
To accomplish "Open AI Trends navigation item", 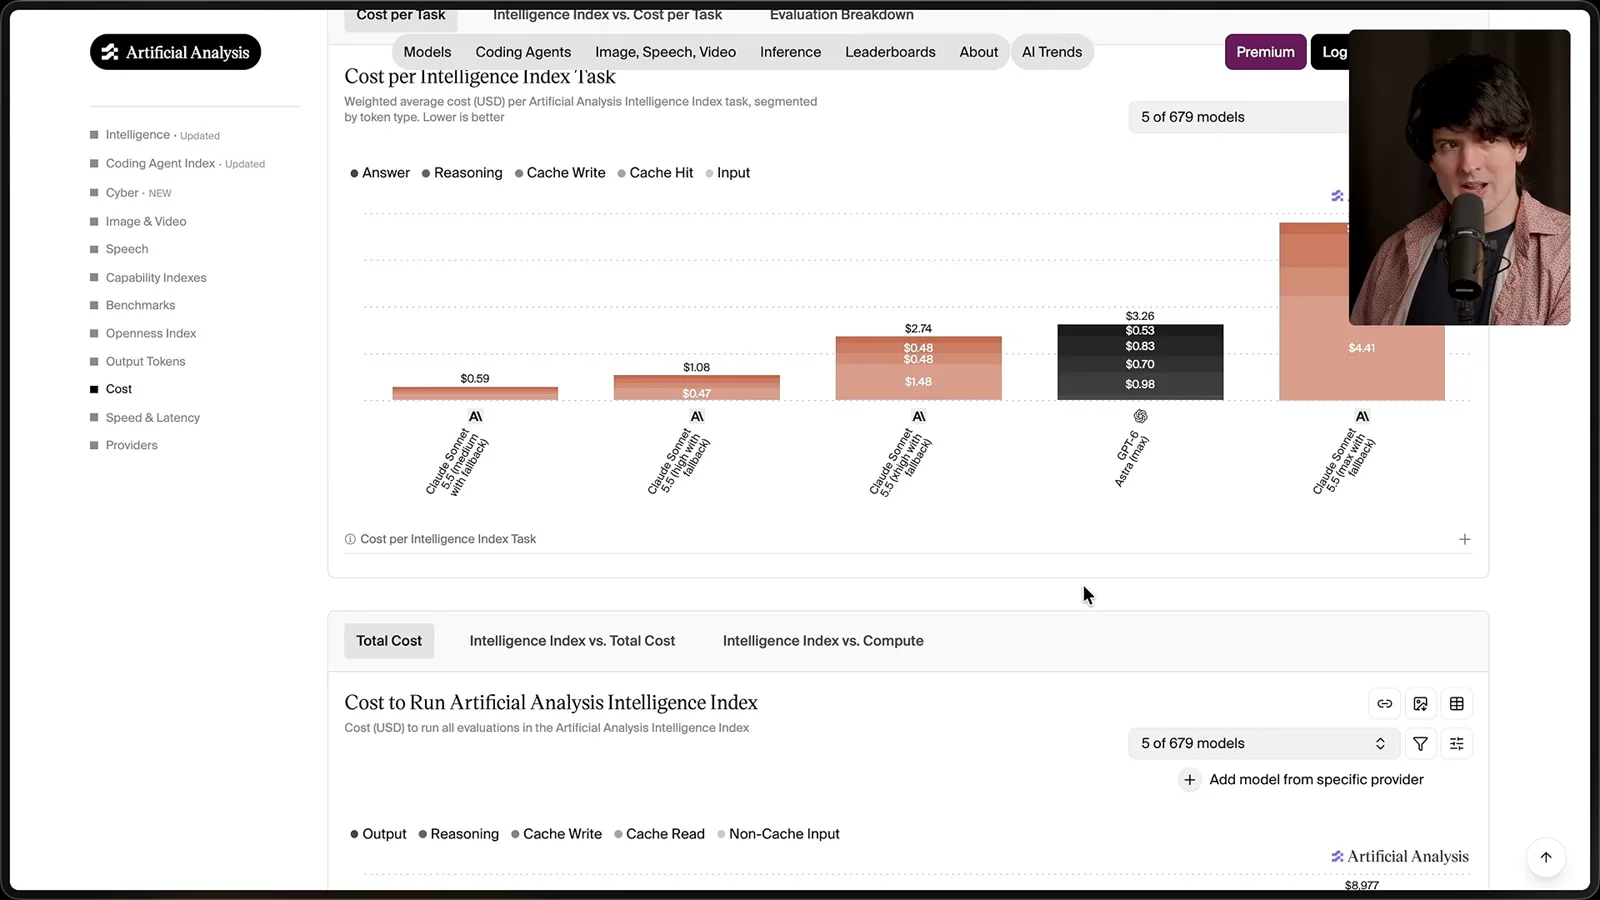I will pos(1052,52).
